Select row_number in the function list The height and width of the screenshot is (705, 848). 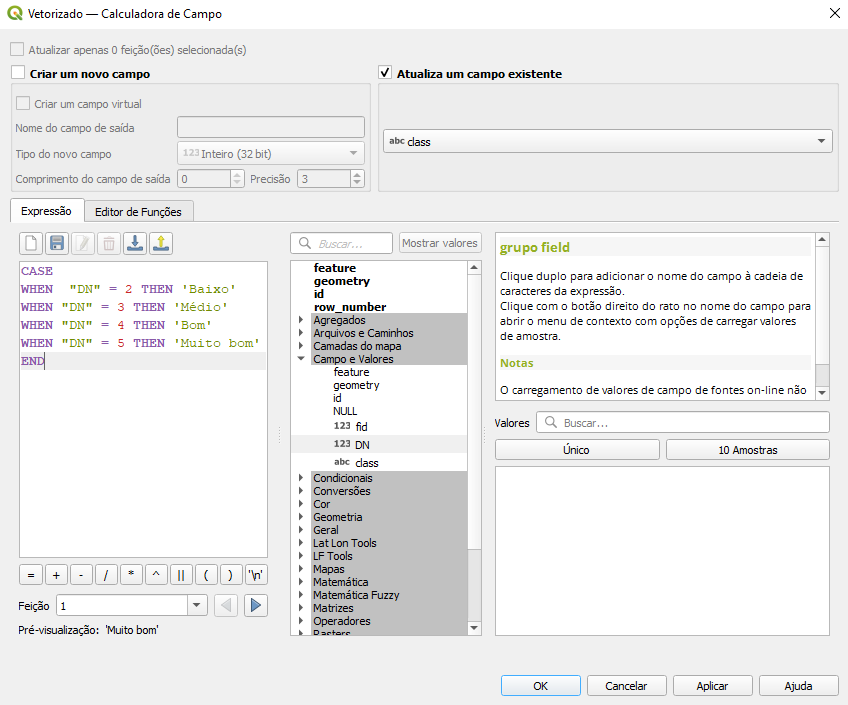tap(349, 307)
